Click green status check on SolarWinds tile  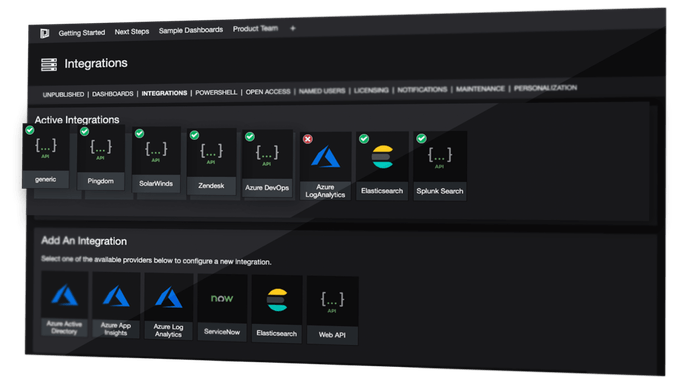coord(139,133)
